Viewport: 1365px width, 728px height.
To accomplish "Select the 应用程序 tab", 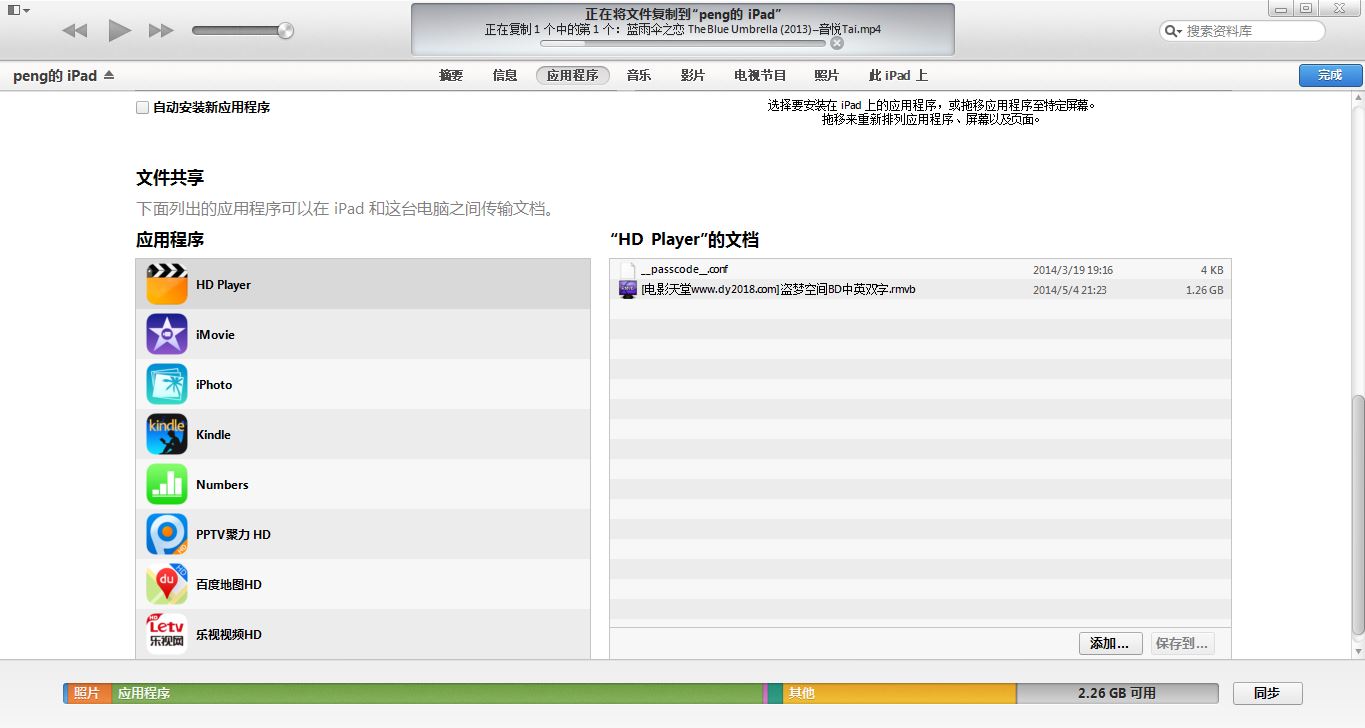I will (x=572, y=75).
